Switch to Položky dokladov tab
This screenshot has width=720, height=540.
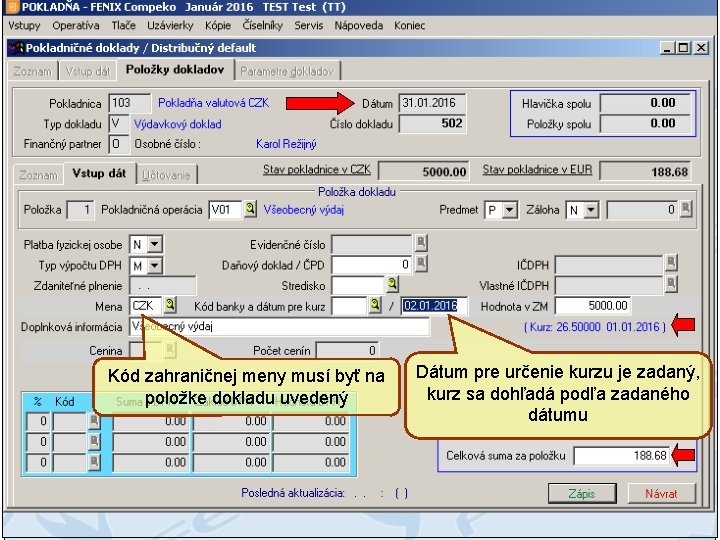click(x=175, y=69)
